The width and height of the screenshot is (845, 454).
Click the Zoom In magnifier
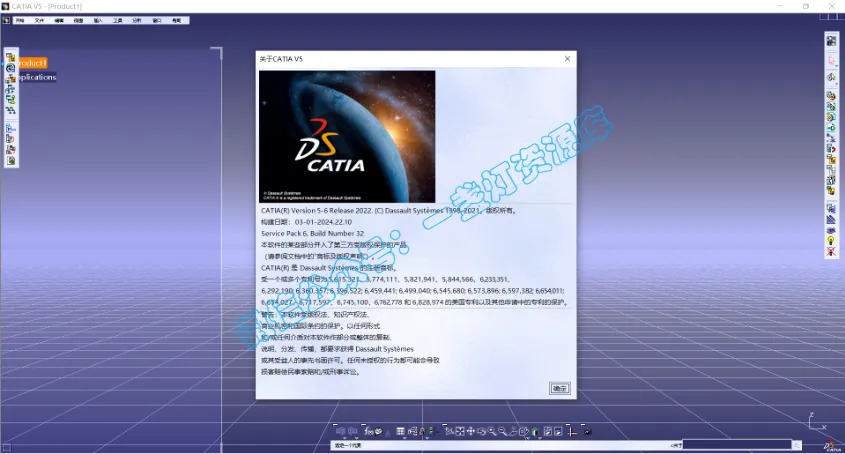tap(492, 431)
